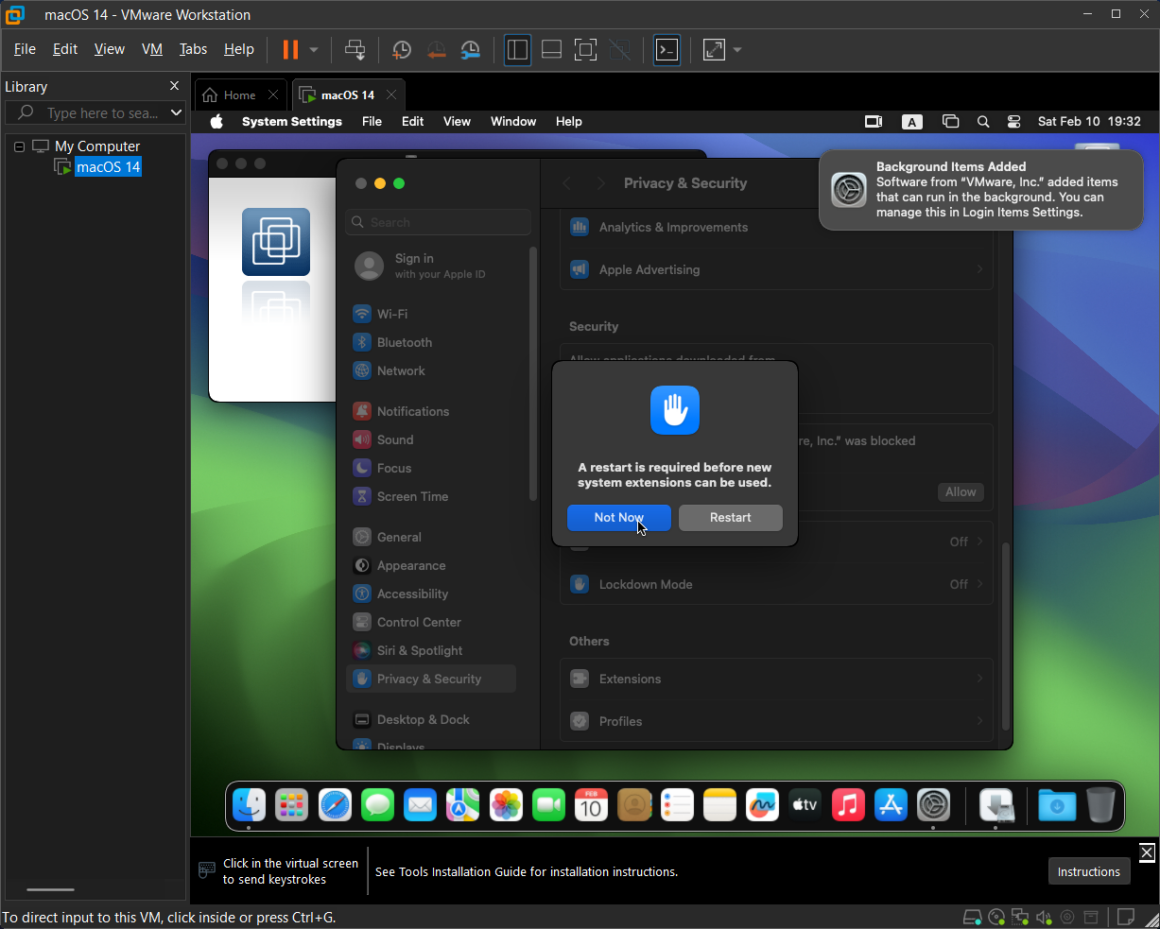Click the hard disk status icon in status bar

pos(973,918)
